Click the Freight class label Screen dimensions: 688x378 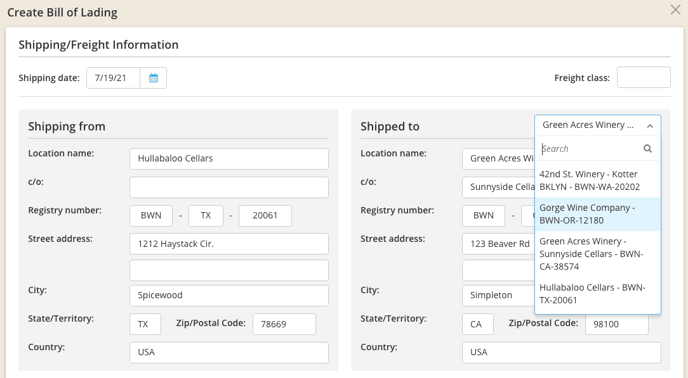point(582,78)
